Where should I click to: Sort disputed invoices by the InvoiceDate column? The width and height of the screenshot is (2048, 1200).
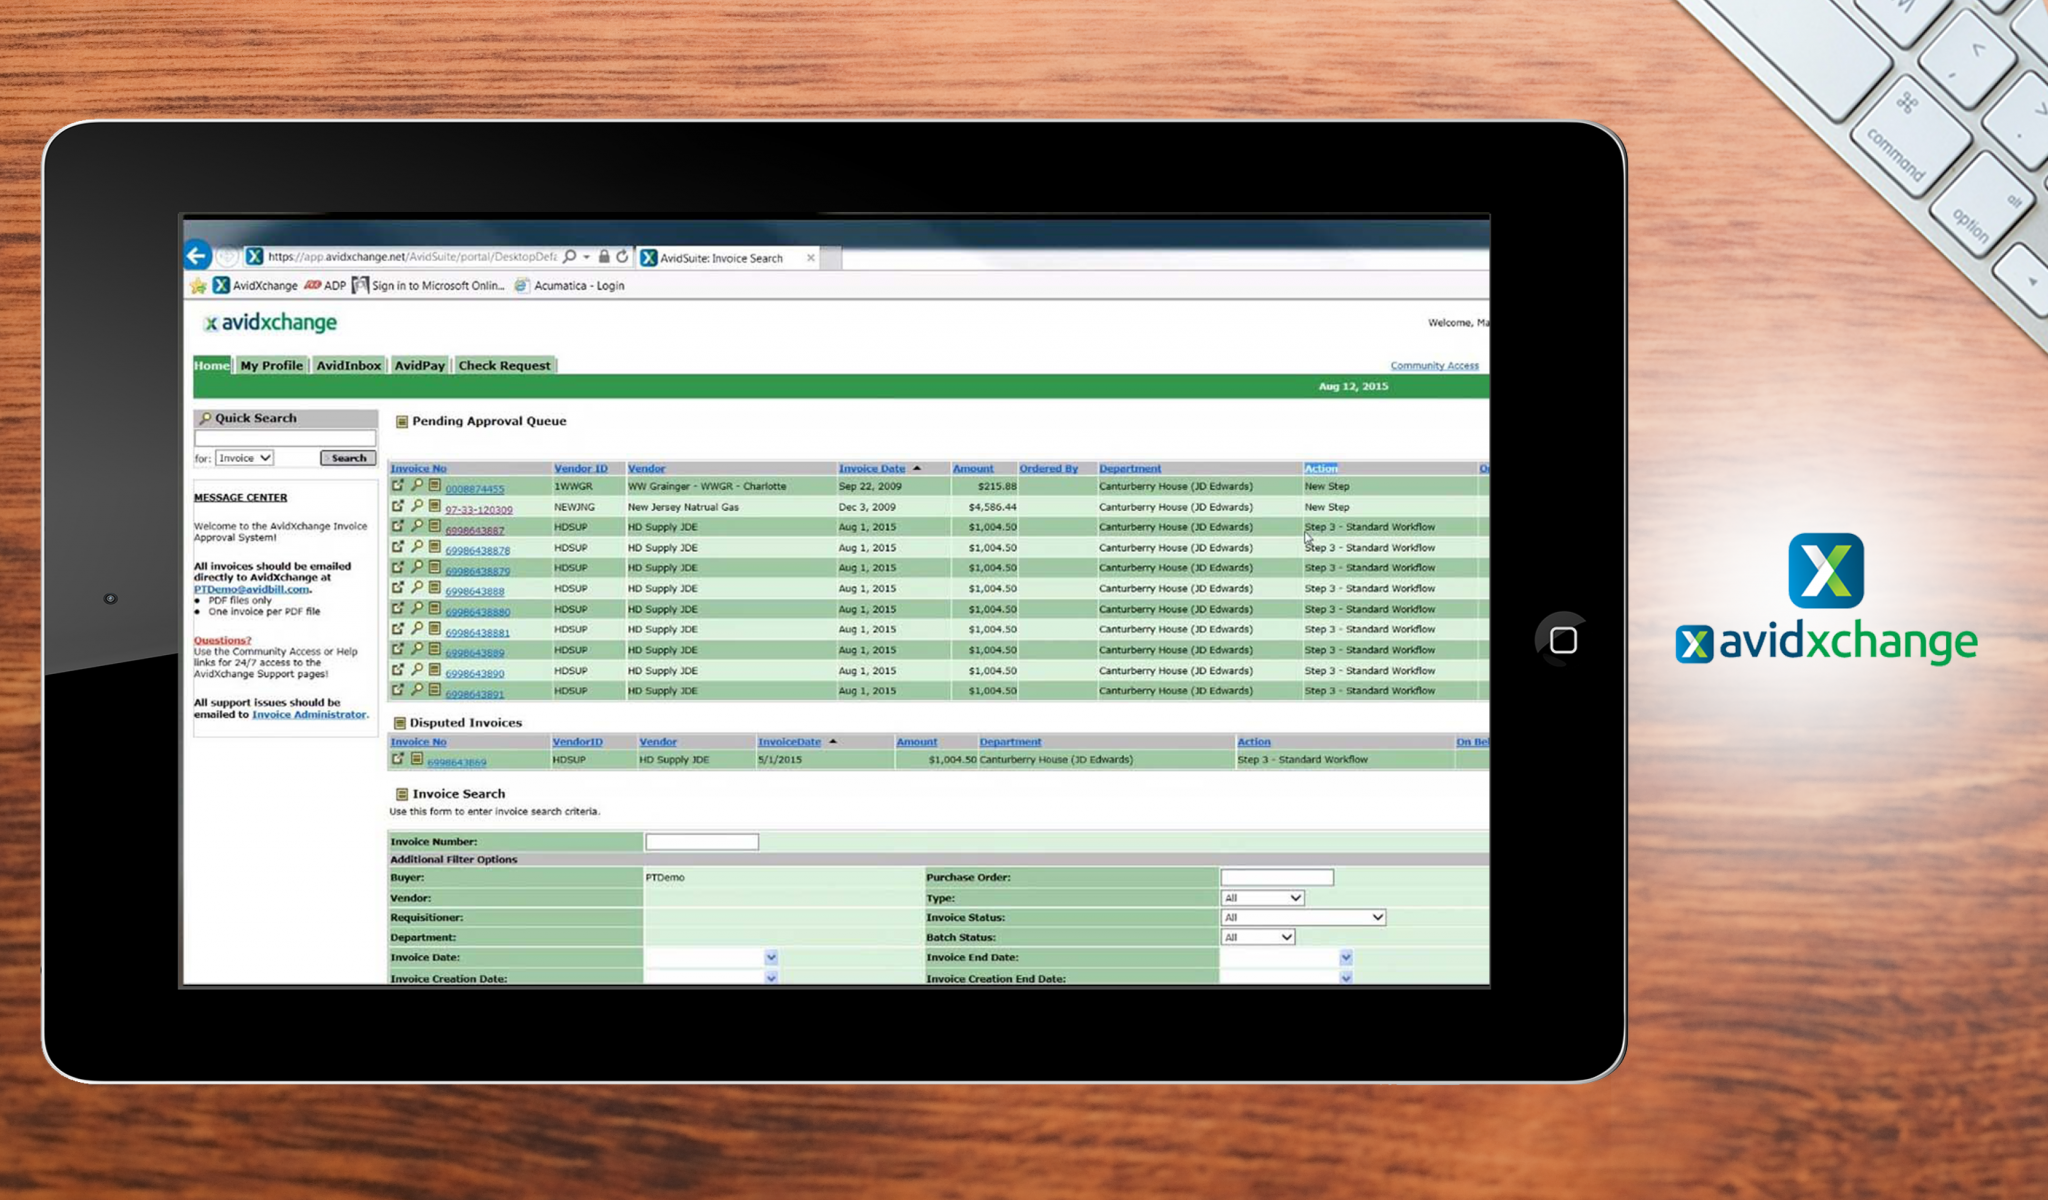pos(788,741)
